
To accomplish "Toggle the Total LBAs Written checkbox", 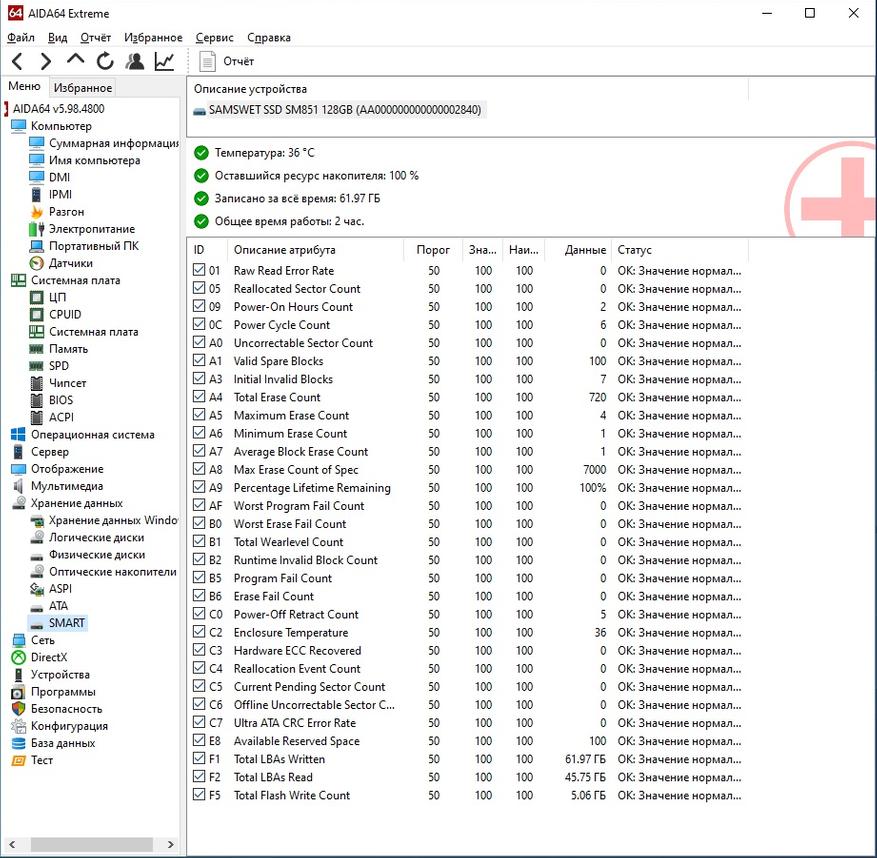I will [199, 758].
